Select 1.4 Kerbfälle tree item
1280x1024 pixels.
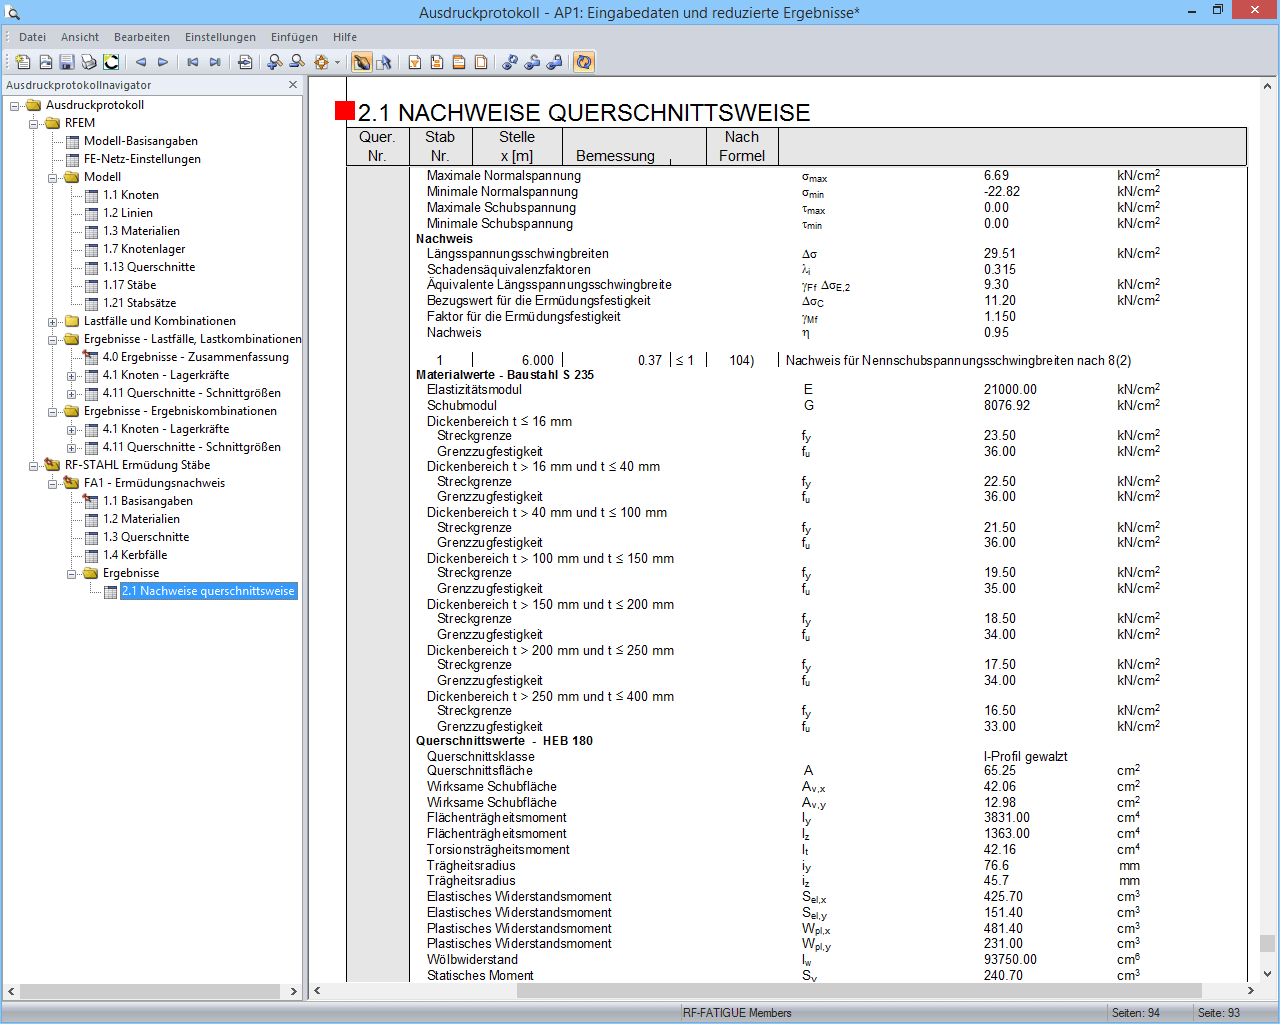[x=135, y=555]
